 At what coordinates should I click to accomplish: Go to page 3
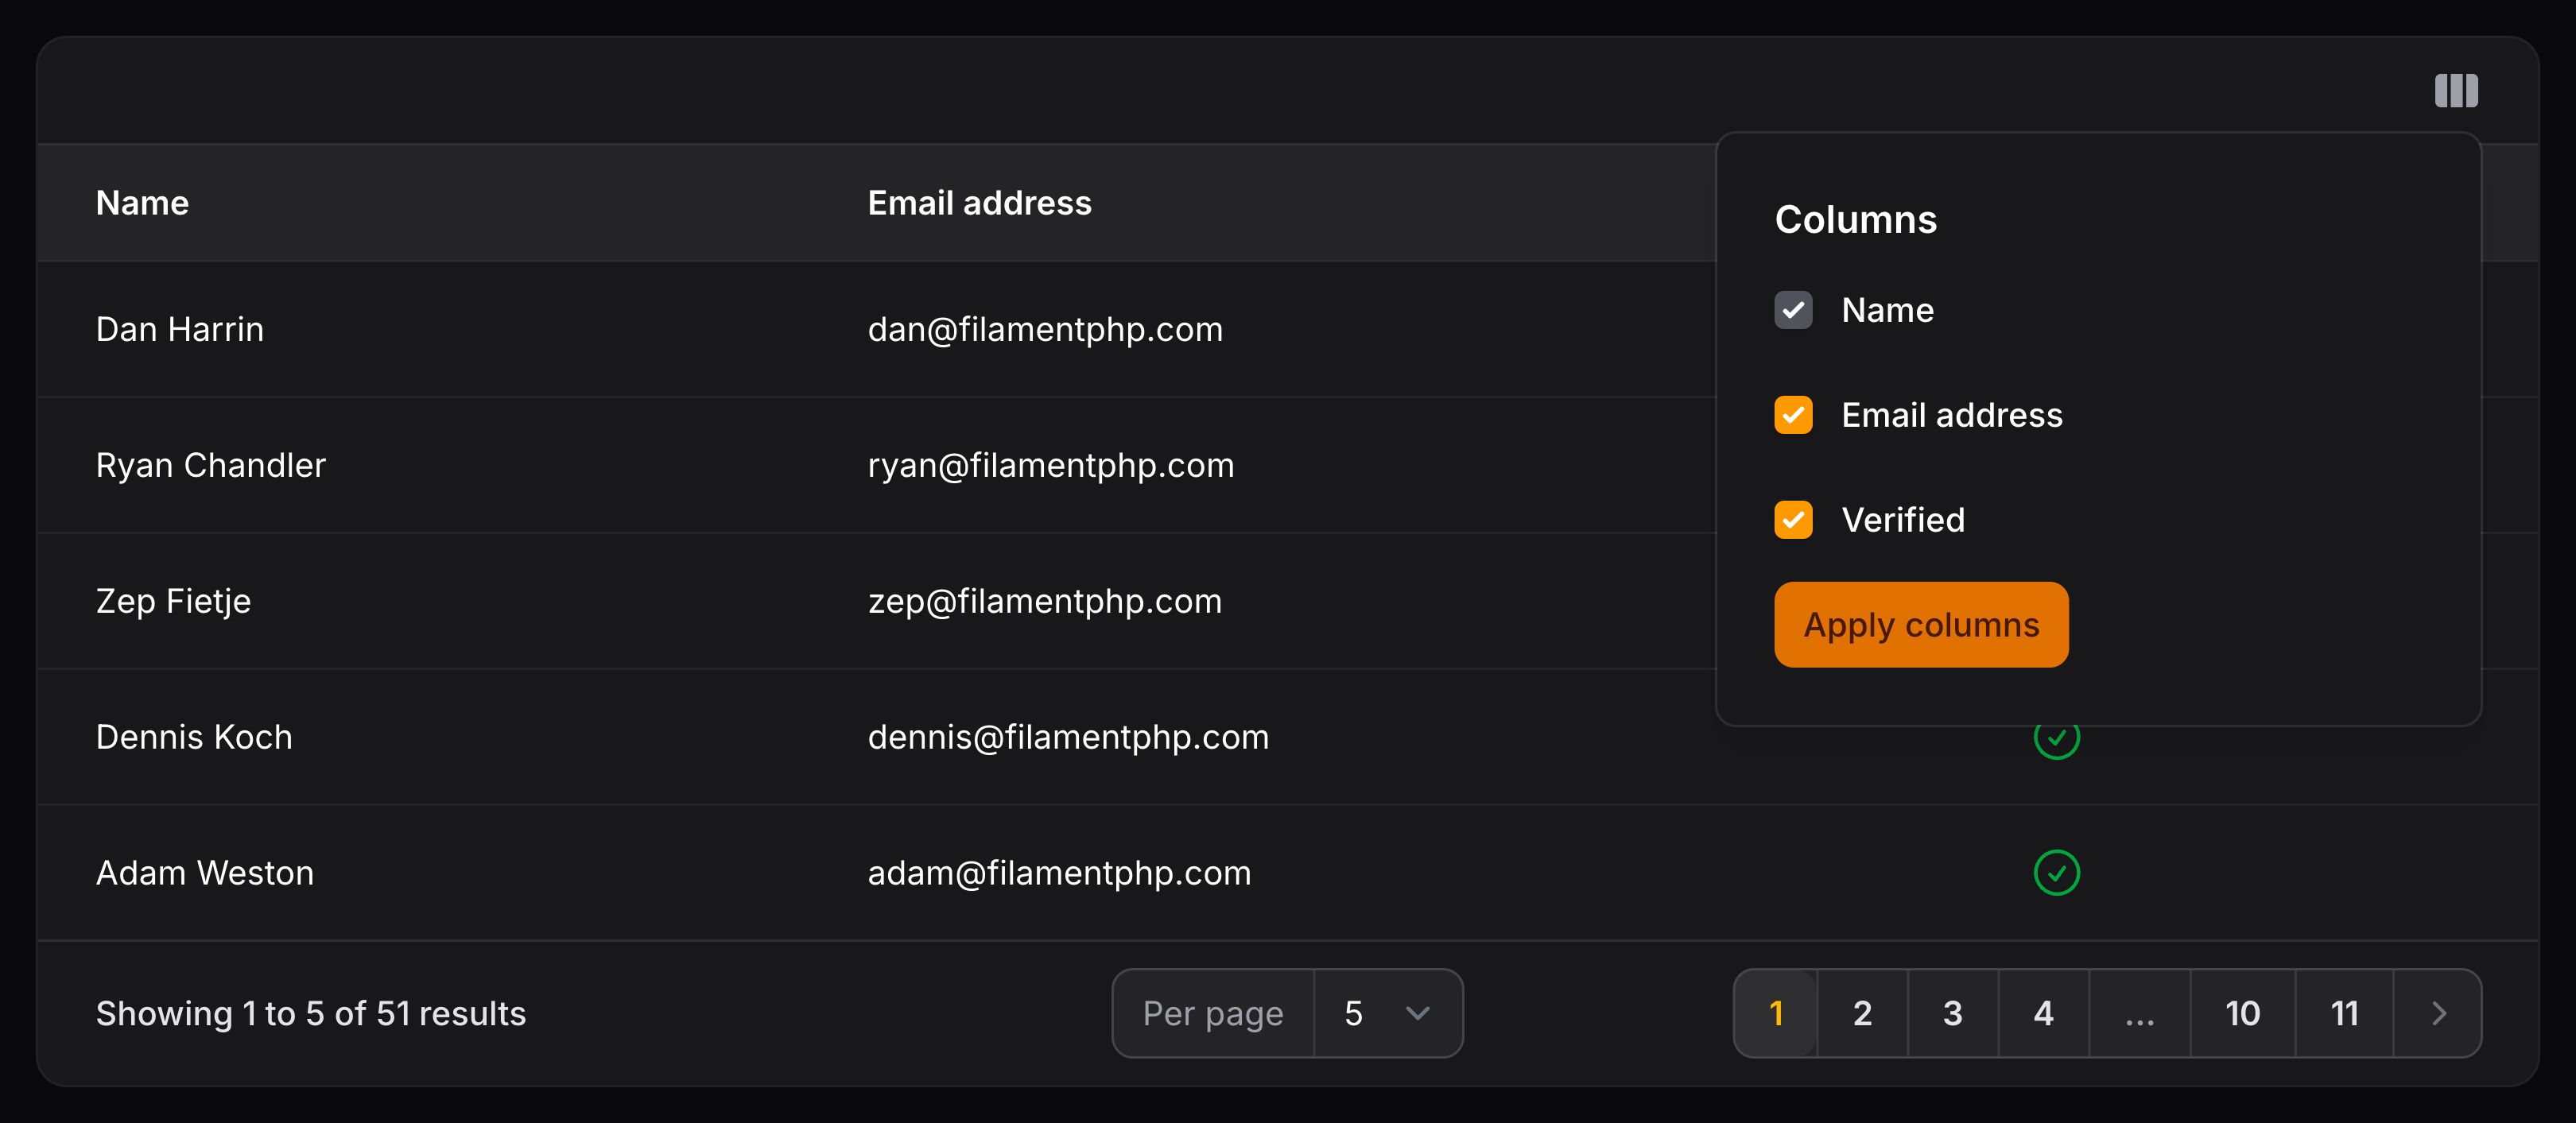tap(1952, 1013)
